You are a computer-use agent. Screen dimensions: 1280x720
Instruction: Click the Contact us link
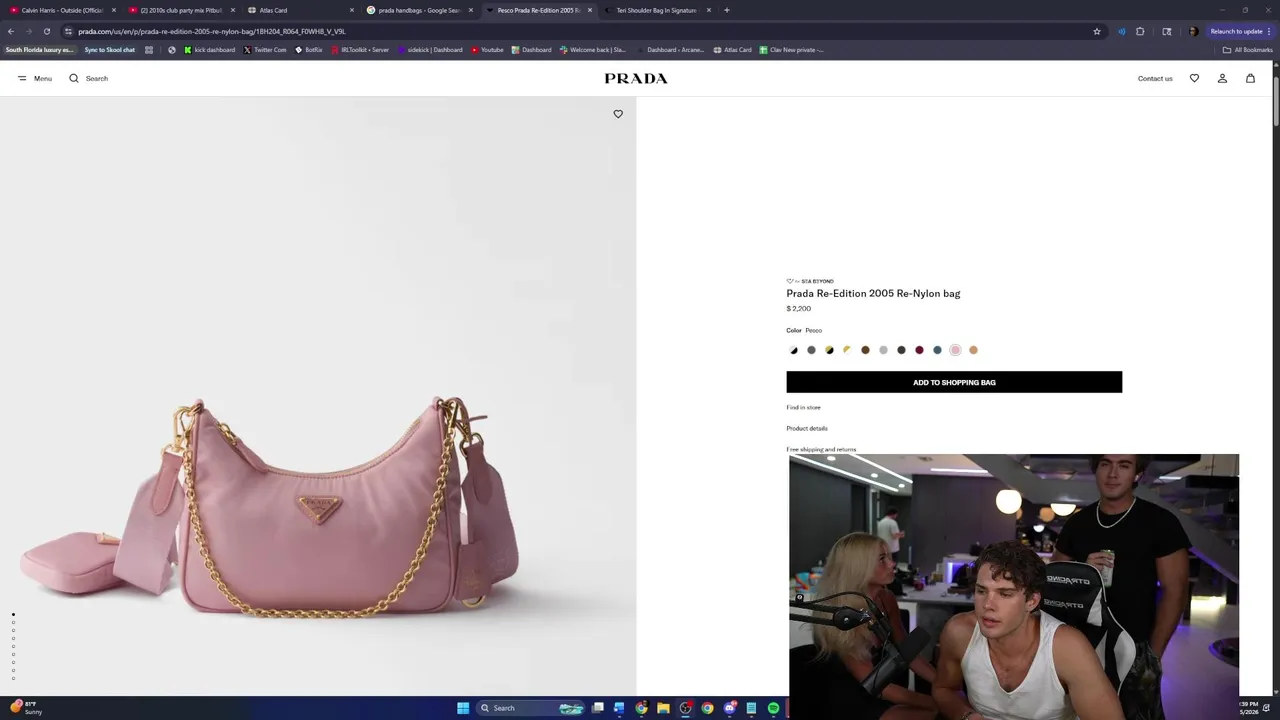click(1155, 78)
